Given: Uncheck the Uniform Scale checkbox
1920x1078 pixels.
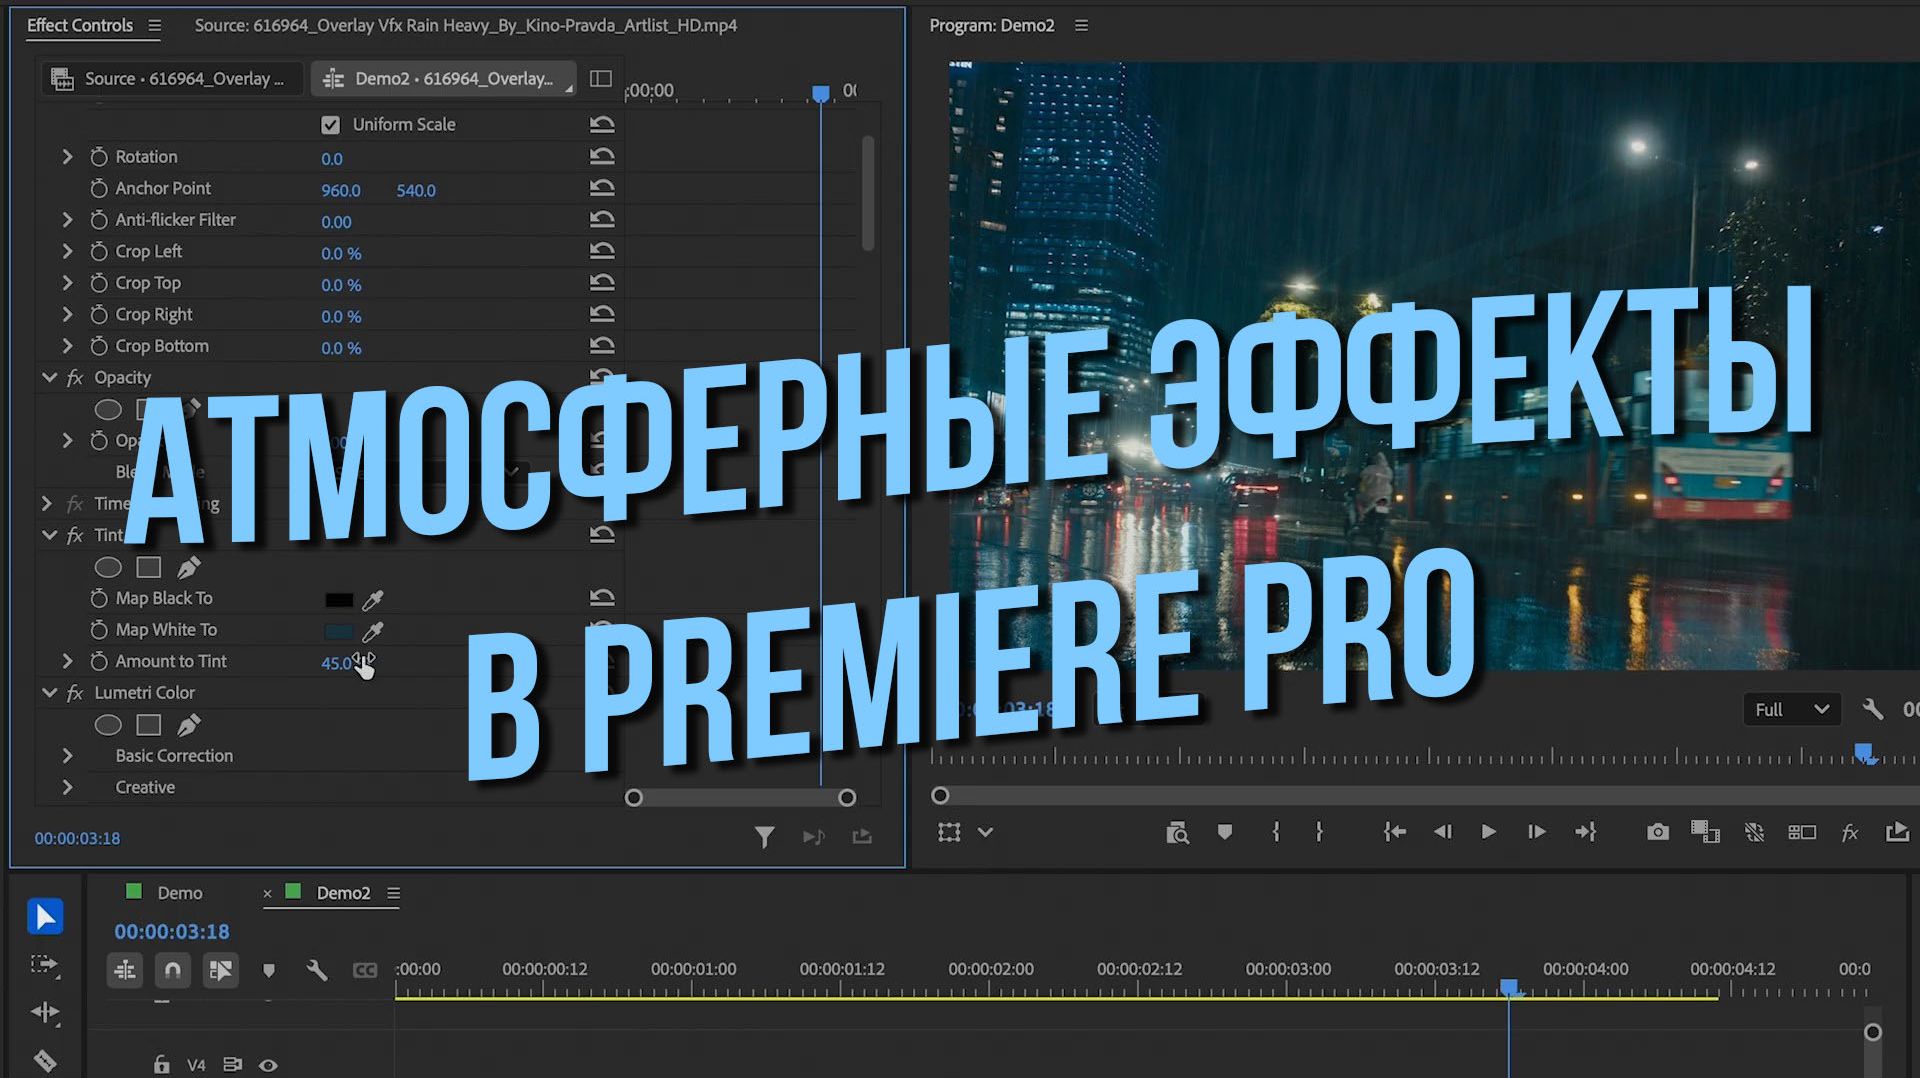Looking at the screenshot, I should [x=330, y=124].
